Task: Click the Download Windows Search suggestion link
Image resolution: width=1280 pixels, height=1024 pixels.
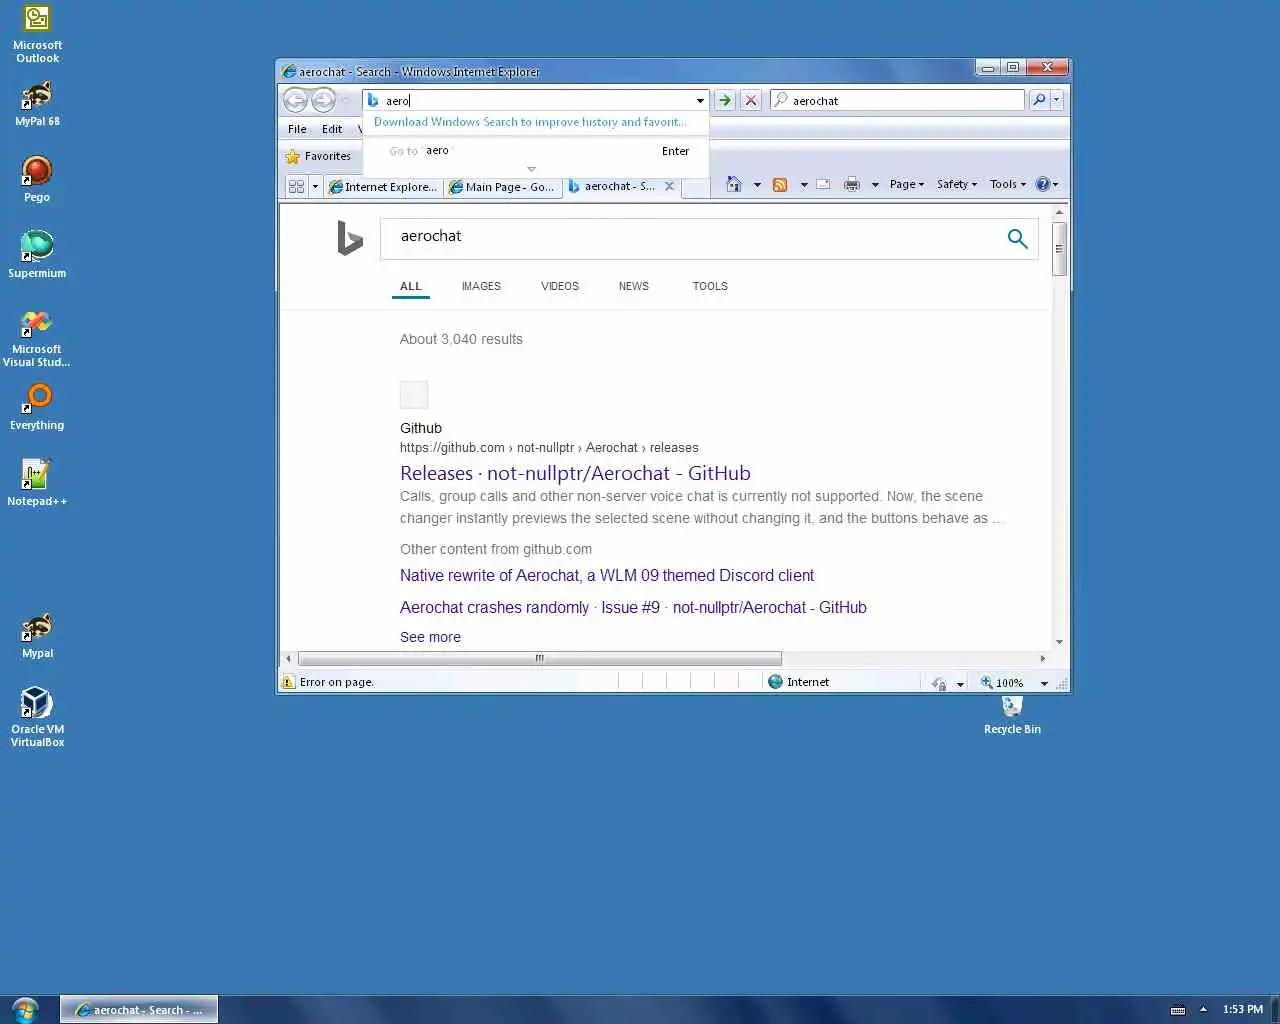Action: point(530,122)
